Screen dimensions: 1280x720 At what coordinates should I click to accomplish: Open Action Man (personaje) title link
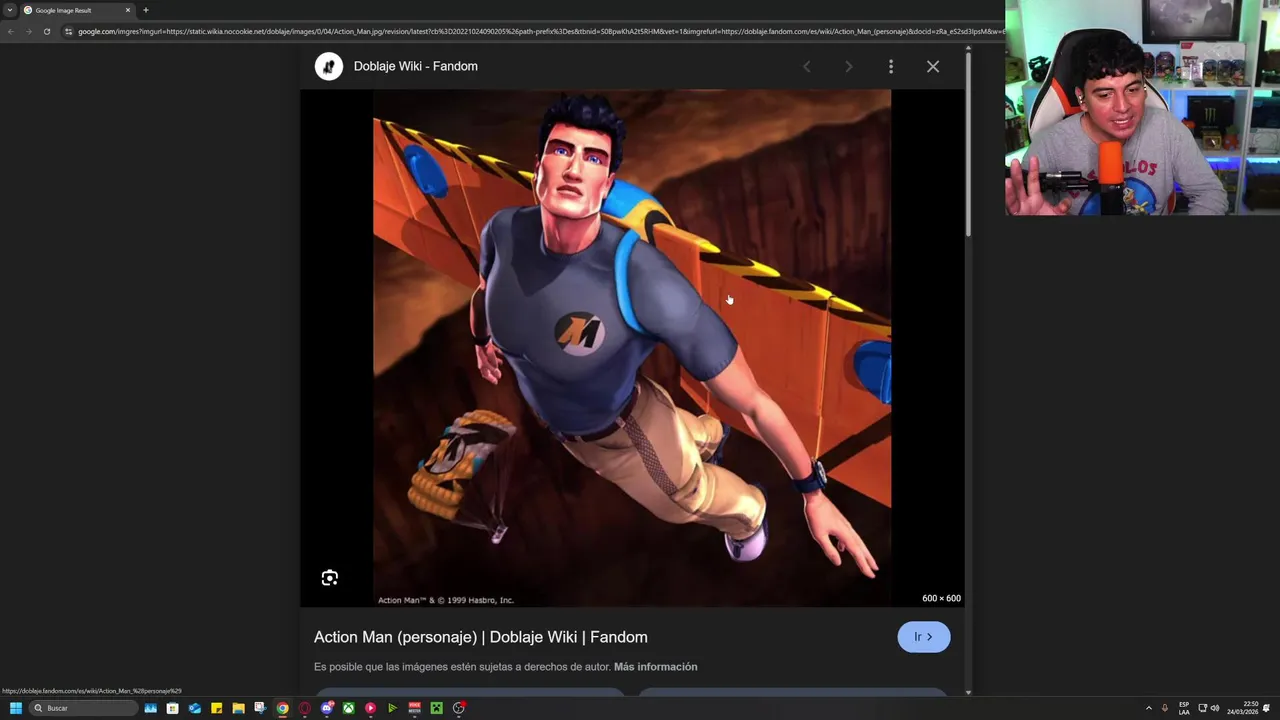coord(481,637)
